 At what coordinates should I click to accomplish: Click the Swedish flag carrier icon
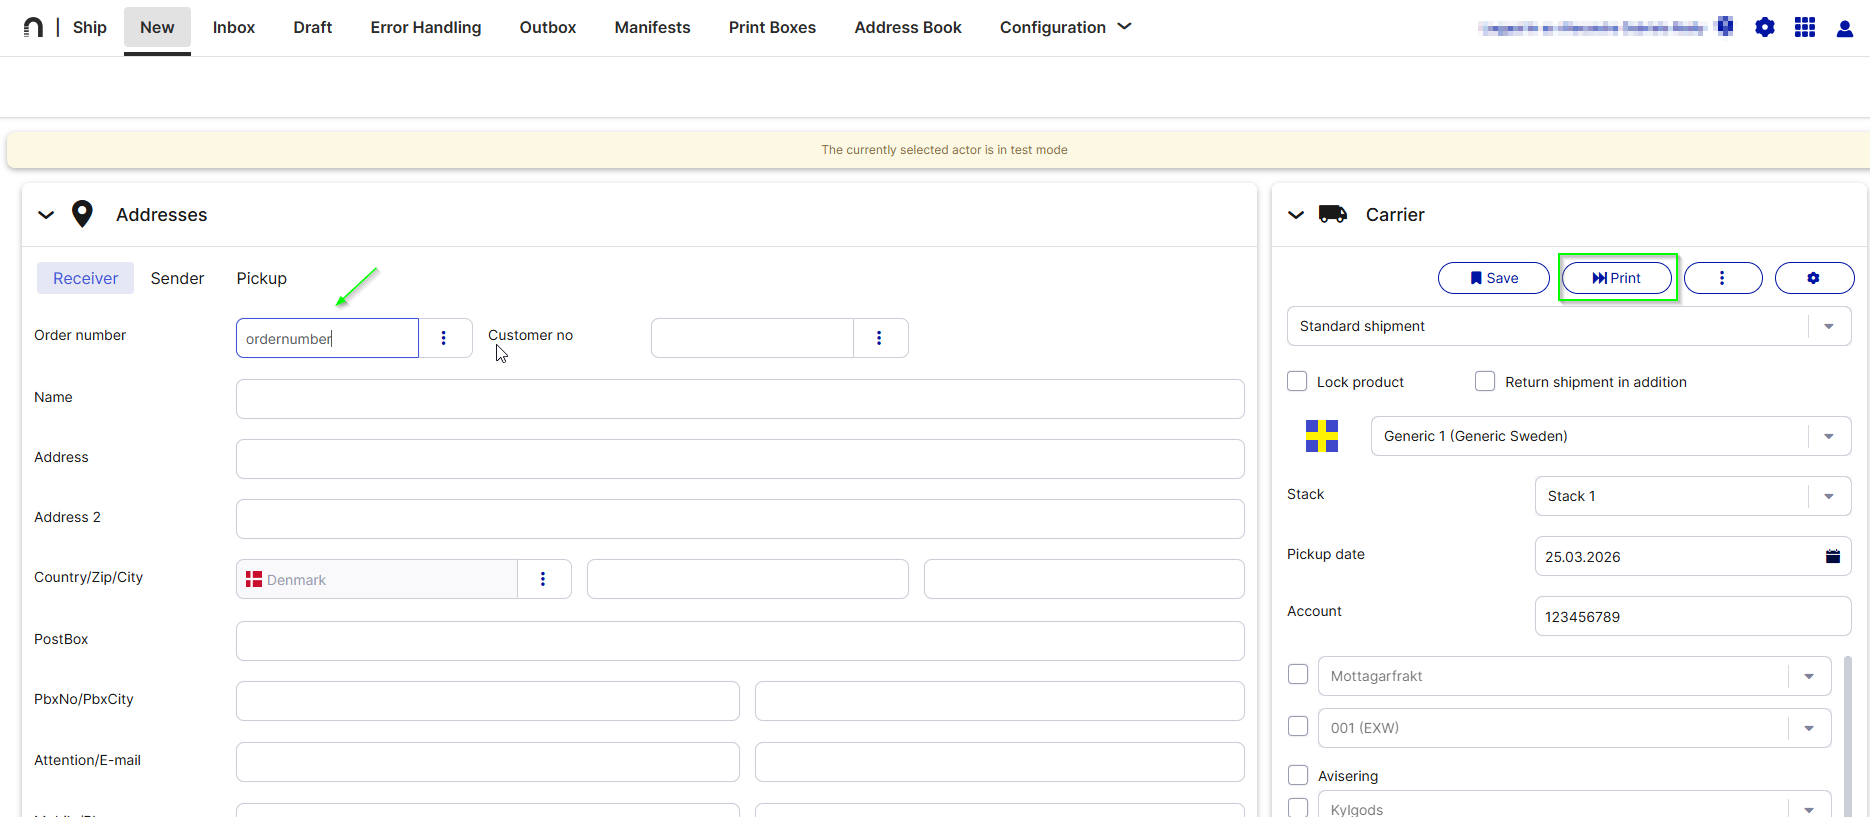(x=1322, y=436)
